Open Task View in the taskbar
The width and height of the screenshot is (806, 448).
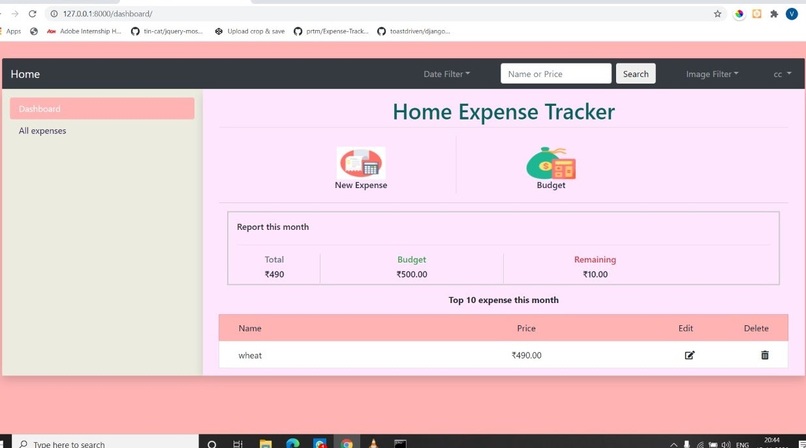pos(237,444)
